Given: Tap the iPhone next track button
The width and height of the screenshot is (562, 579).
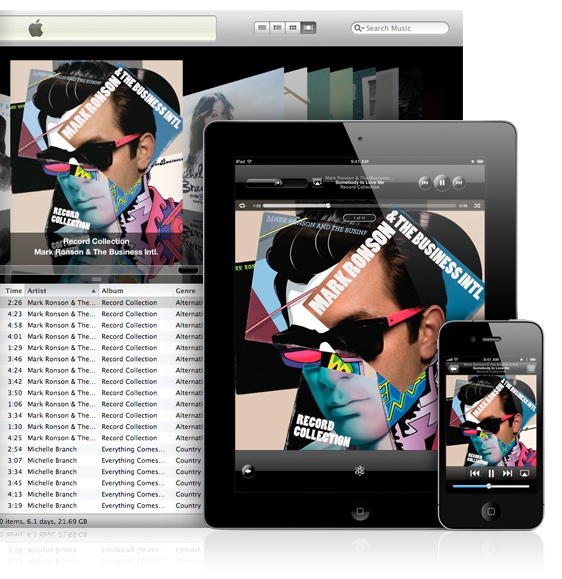Looking at the screenshot, I should pos(507,473).
